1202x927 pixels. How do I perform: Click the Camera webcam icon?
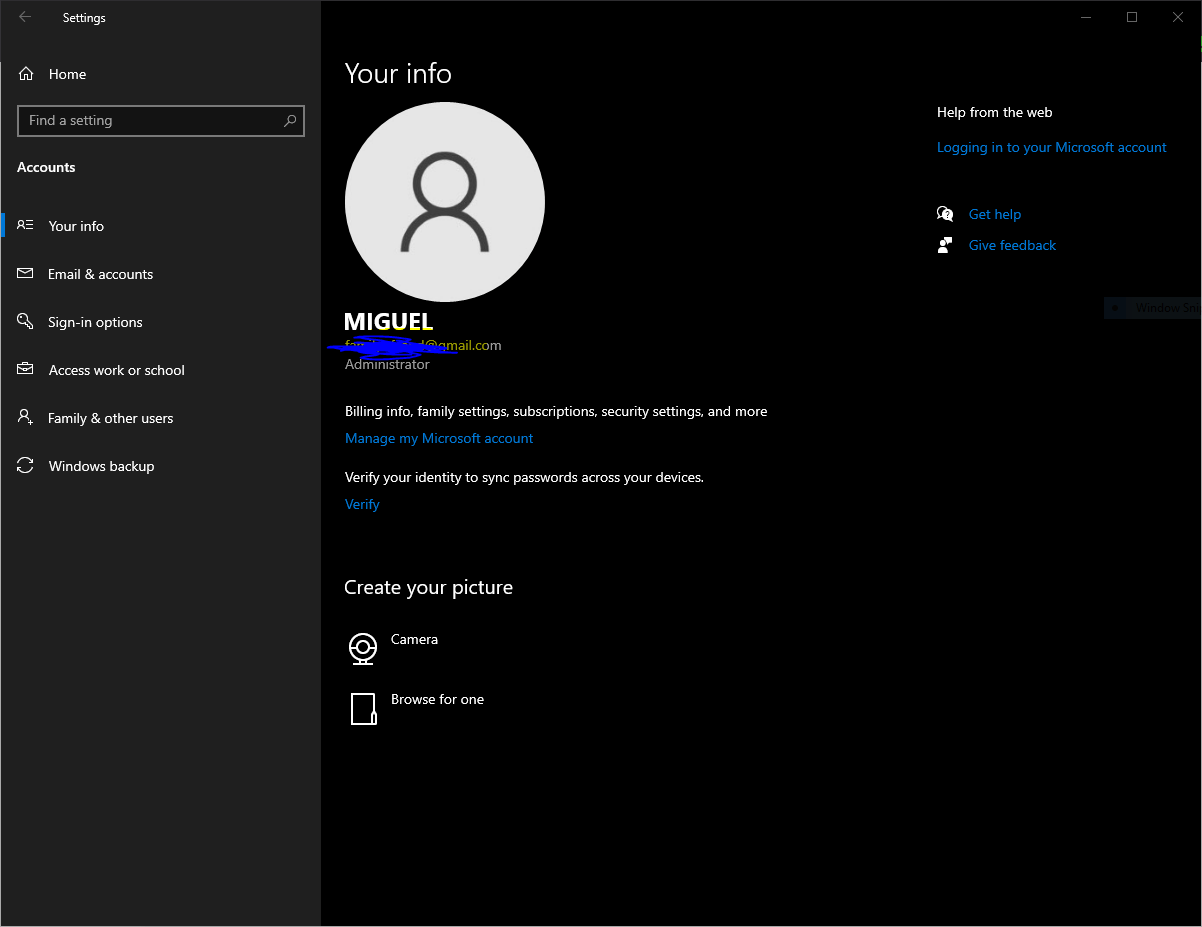pyautogui.click(x=363, y=649)
